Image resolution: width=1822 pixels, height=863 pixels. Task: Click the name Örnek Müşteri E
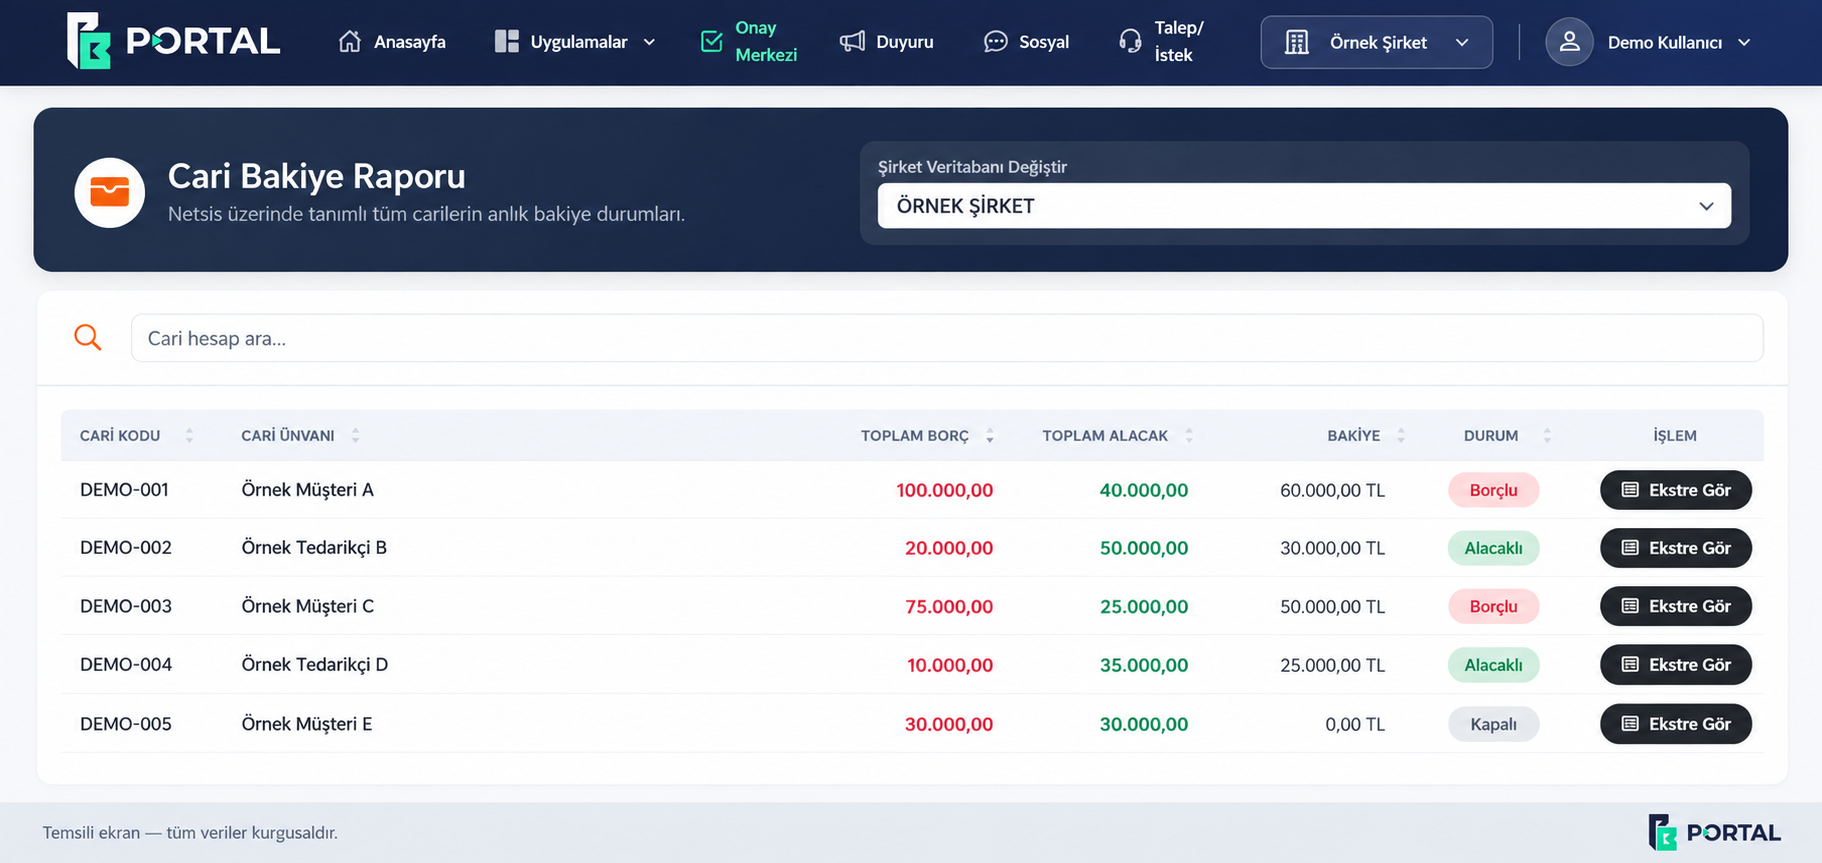point(306,724)
